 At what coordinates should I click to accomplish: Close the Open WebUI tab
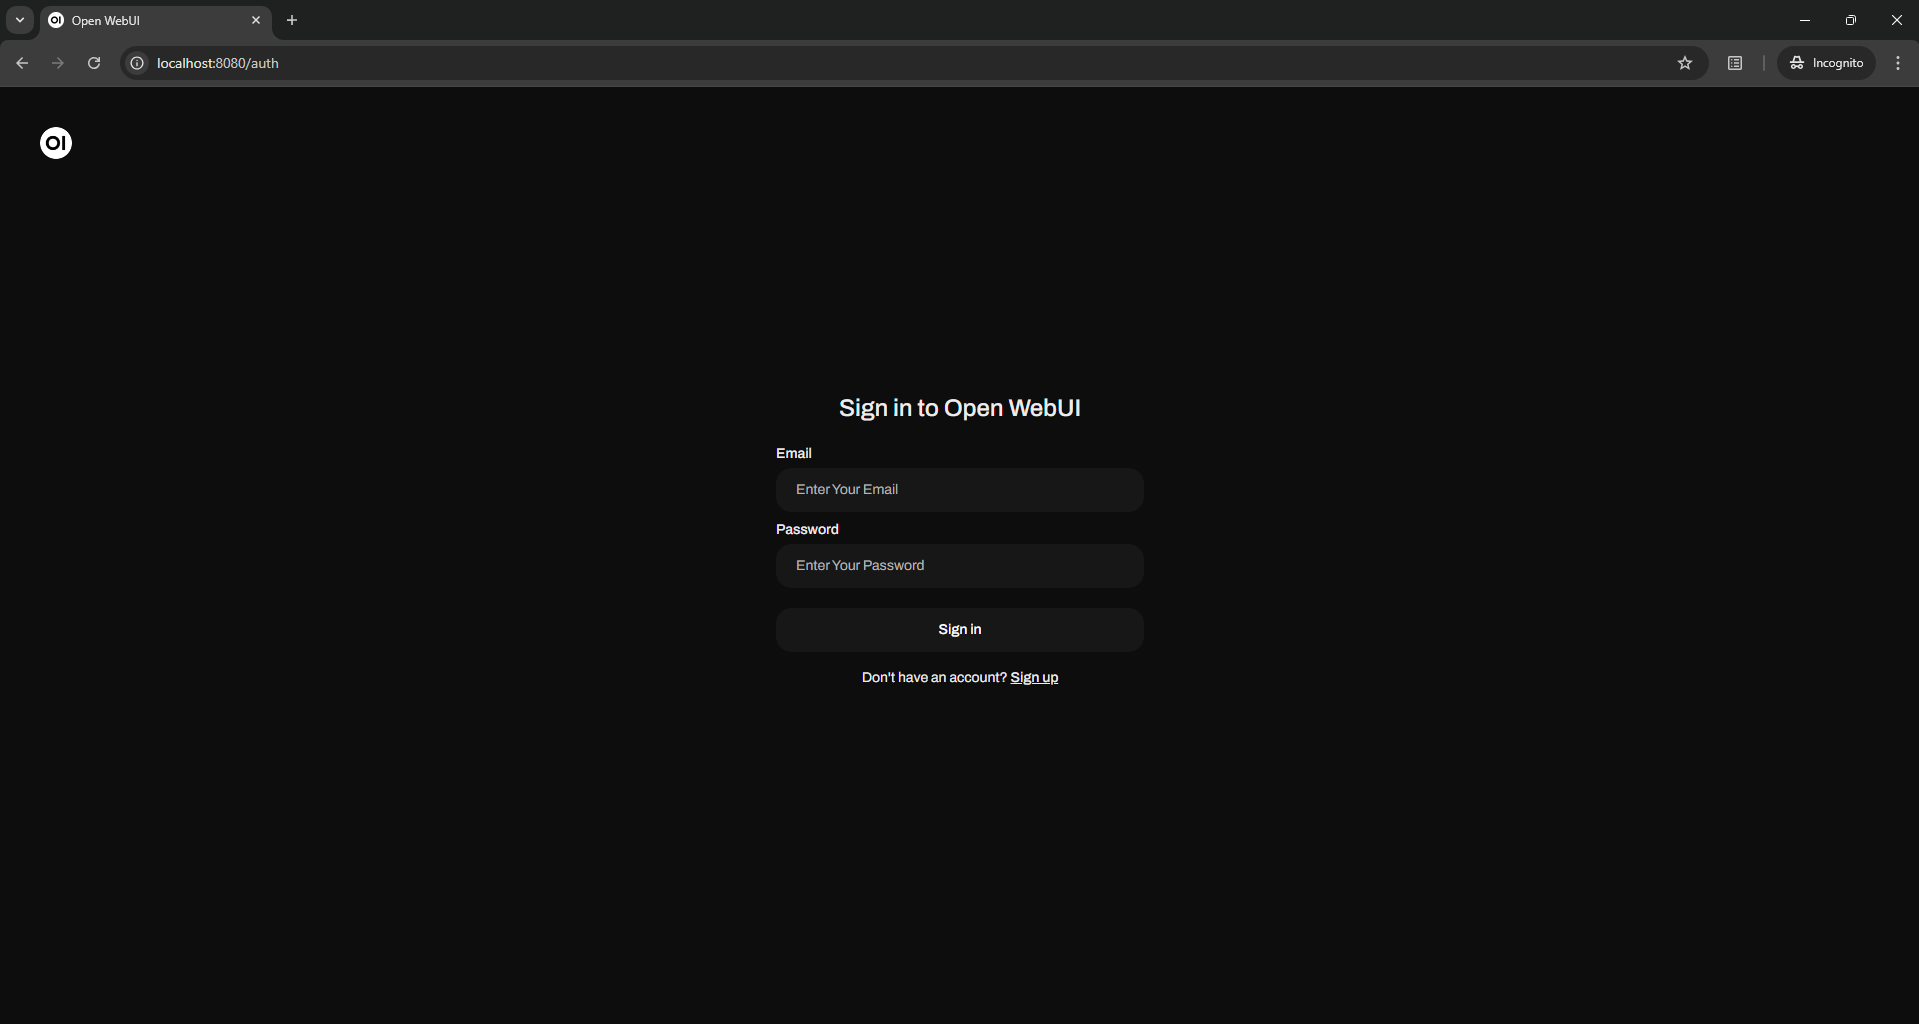click(256, 20)
